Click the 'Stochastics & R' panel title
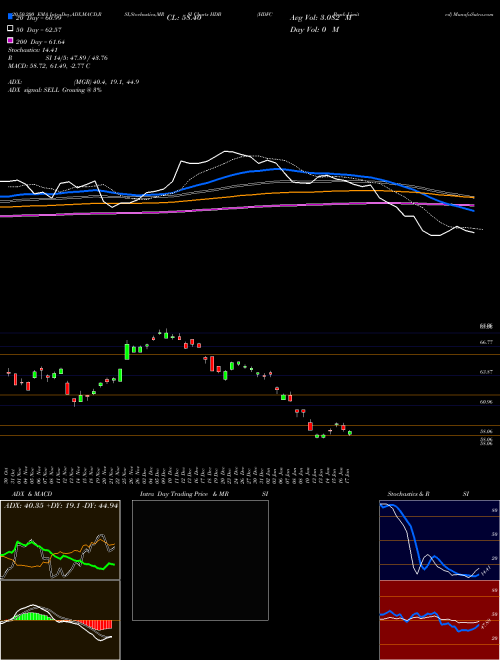 [408, 494]
